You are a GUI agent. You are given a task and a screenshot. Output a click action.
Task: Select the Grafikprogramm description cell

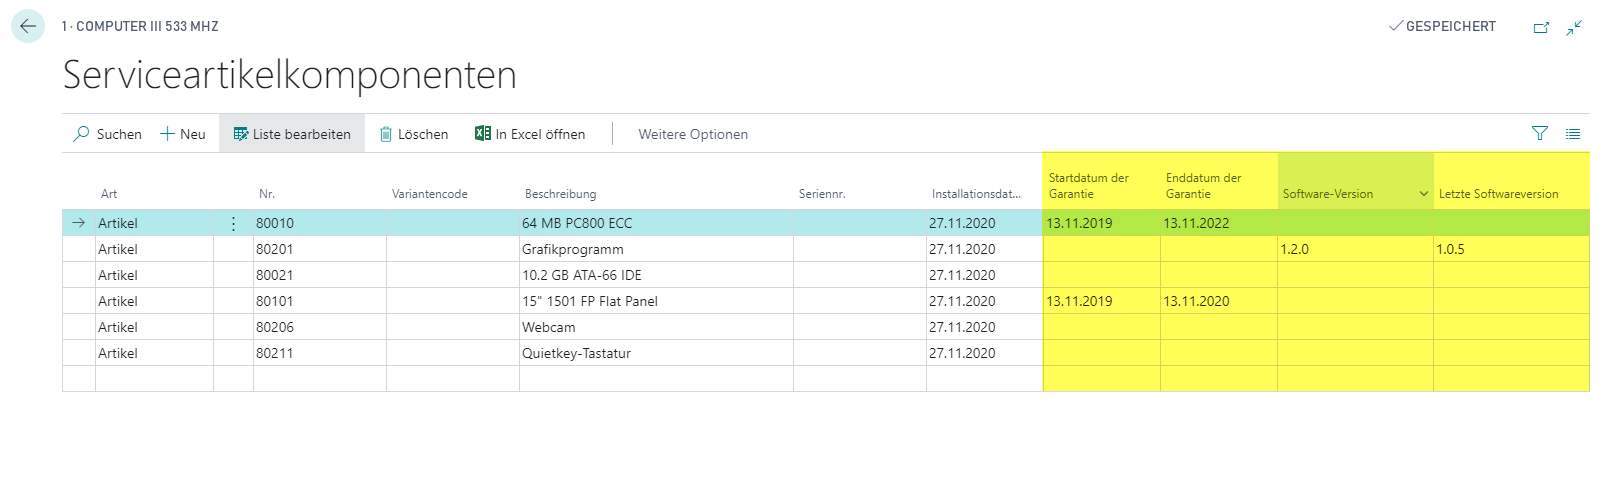click(x=656, y=249)
